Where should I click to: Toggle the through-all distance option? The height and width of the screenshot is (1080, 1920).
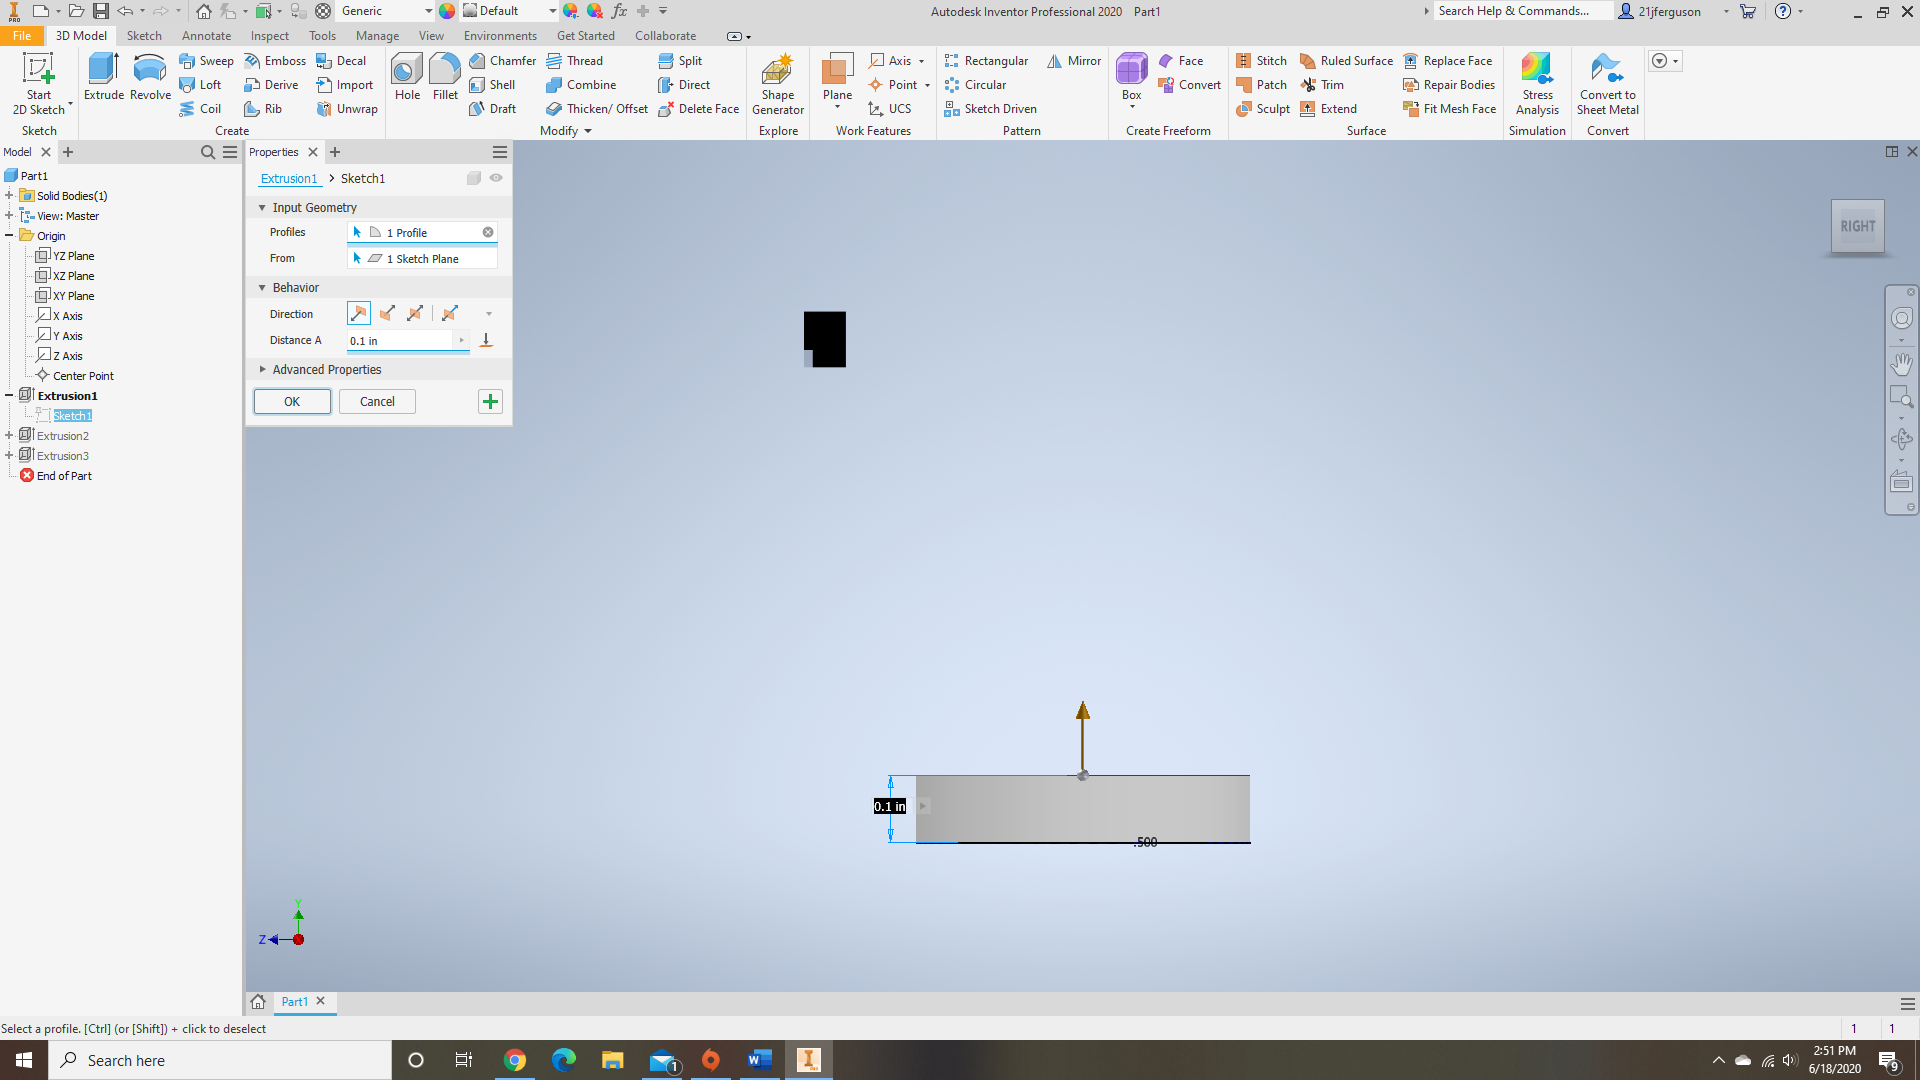pyautogui.click(x=486, y=341)
